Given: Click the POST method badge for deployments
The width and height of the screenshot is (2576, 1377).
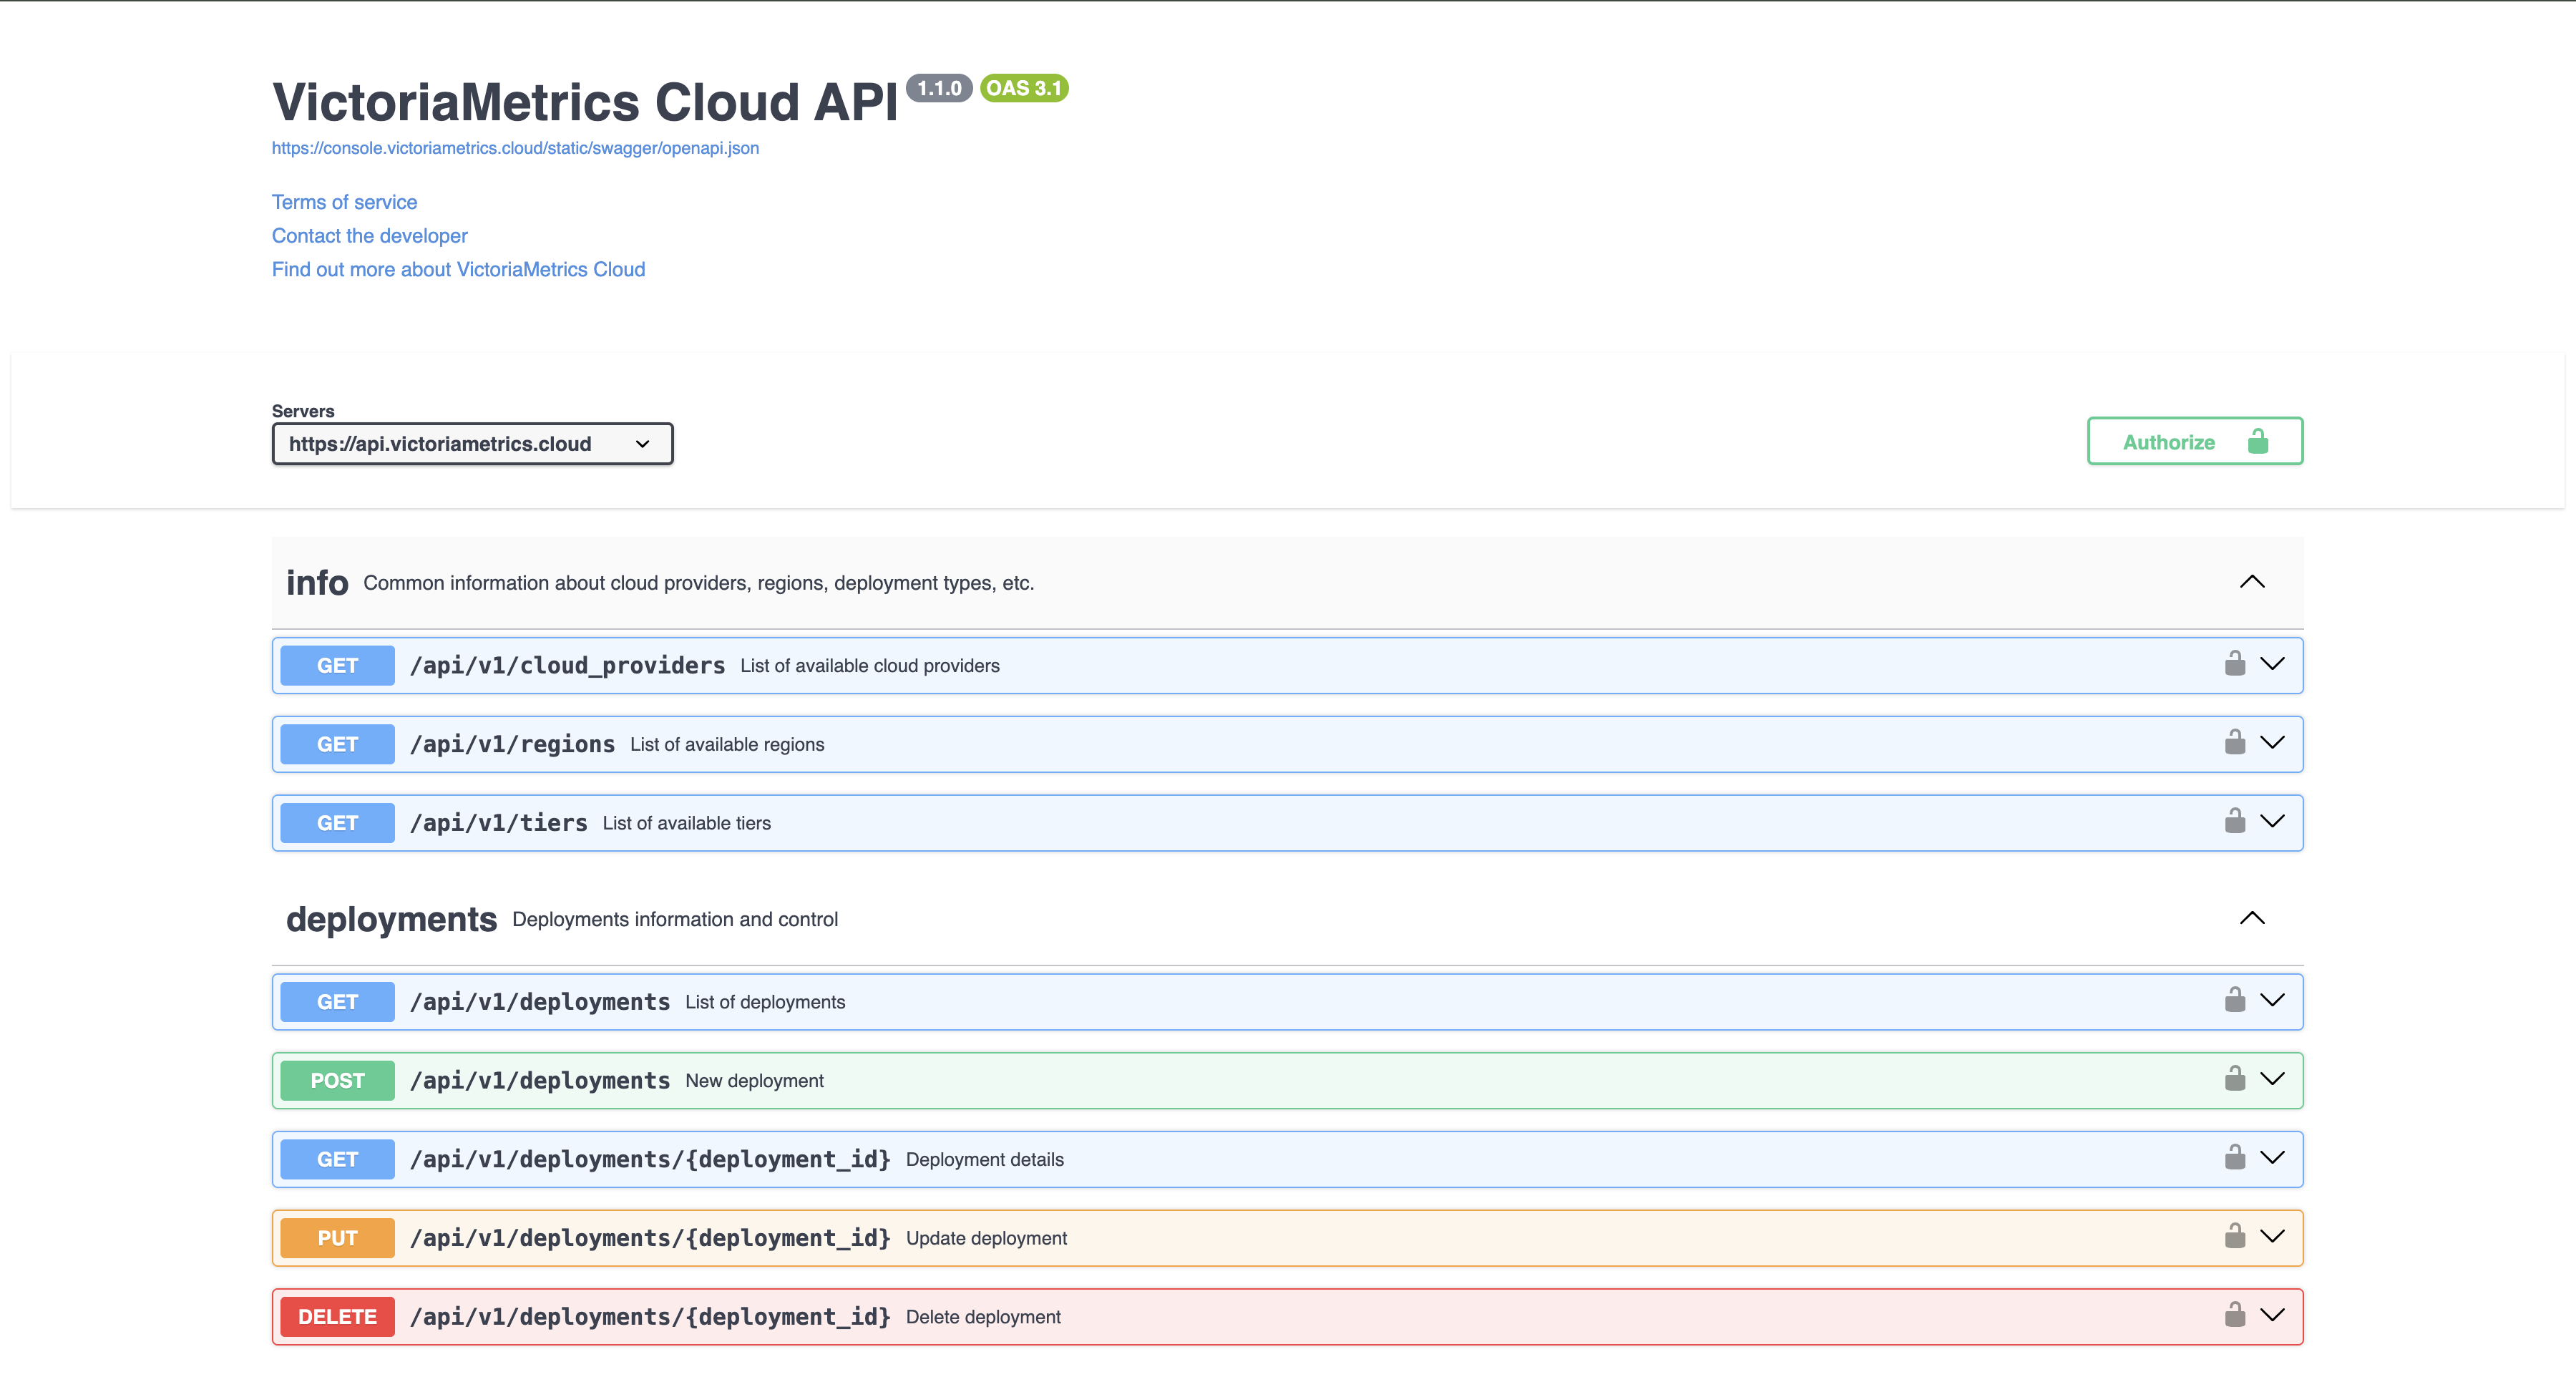Looking at the screenshot, I should coord(337,1081).
